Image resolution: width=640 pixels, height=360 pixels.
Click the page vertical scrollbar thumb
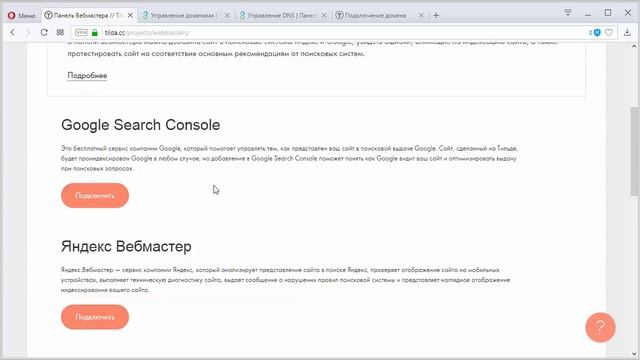634,152
